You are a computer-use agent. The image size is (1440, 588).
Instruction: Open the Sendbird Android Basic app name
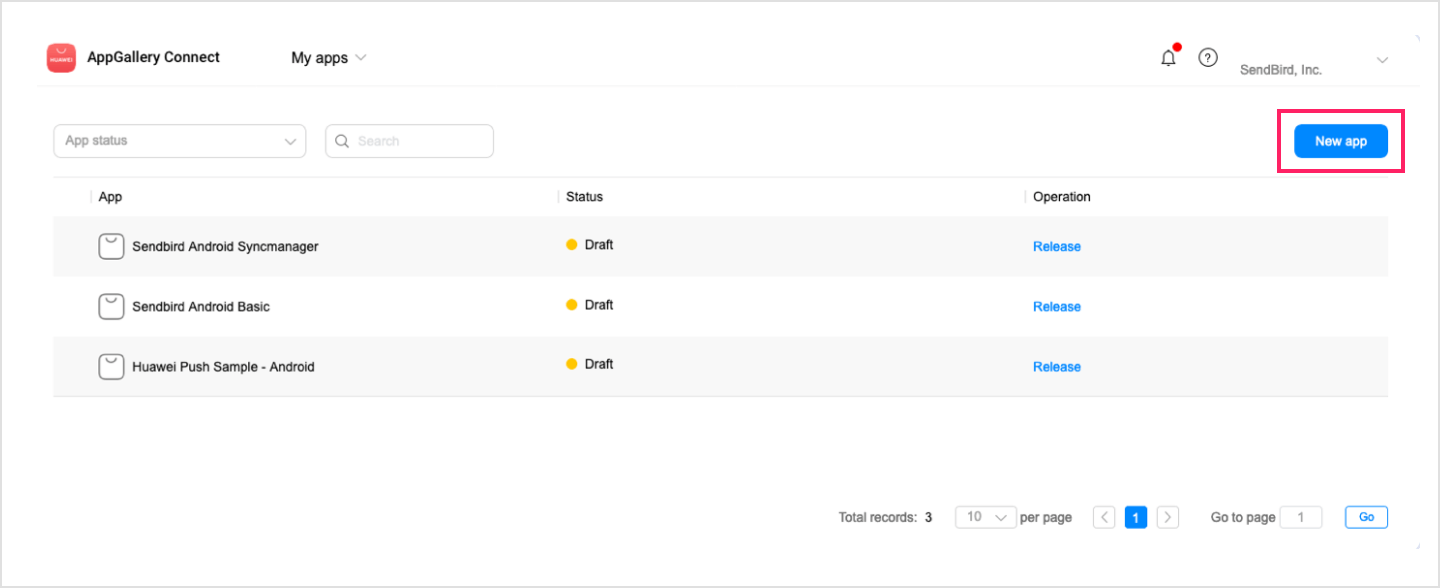click(x=201, y=307)
